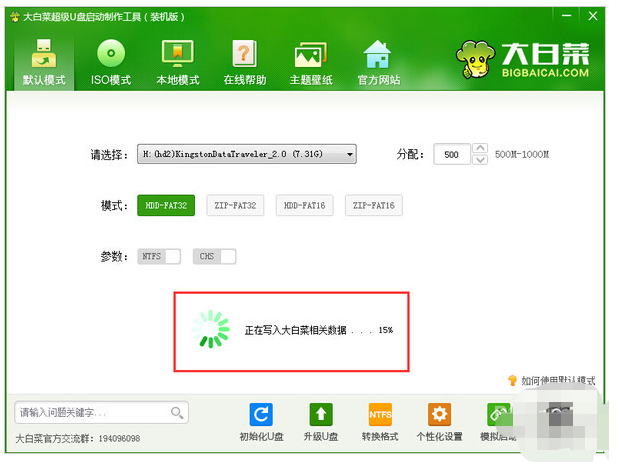This screenshot has height=465, width=619.
Task: Visit 官方网站 home icon
Action: pos(378,62)
